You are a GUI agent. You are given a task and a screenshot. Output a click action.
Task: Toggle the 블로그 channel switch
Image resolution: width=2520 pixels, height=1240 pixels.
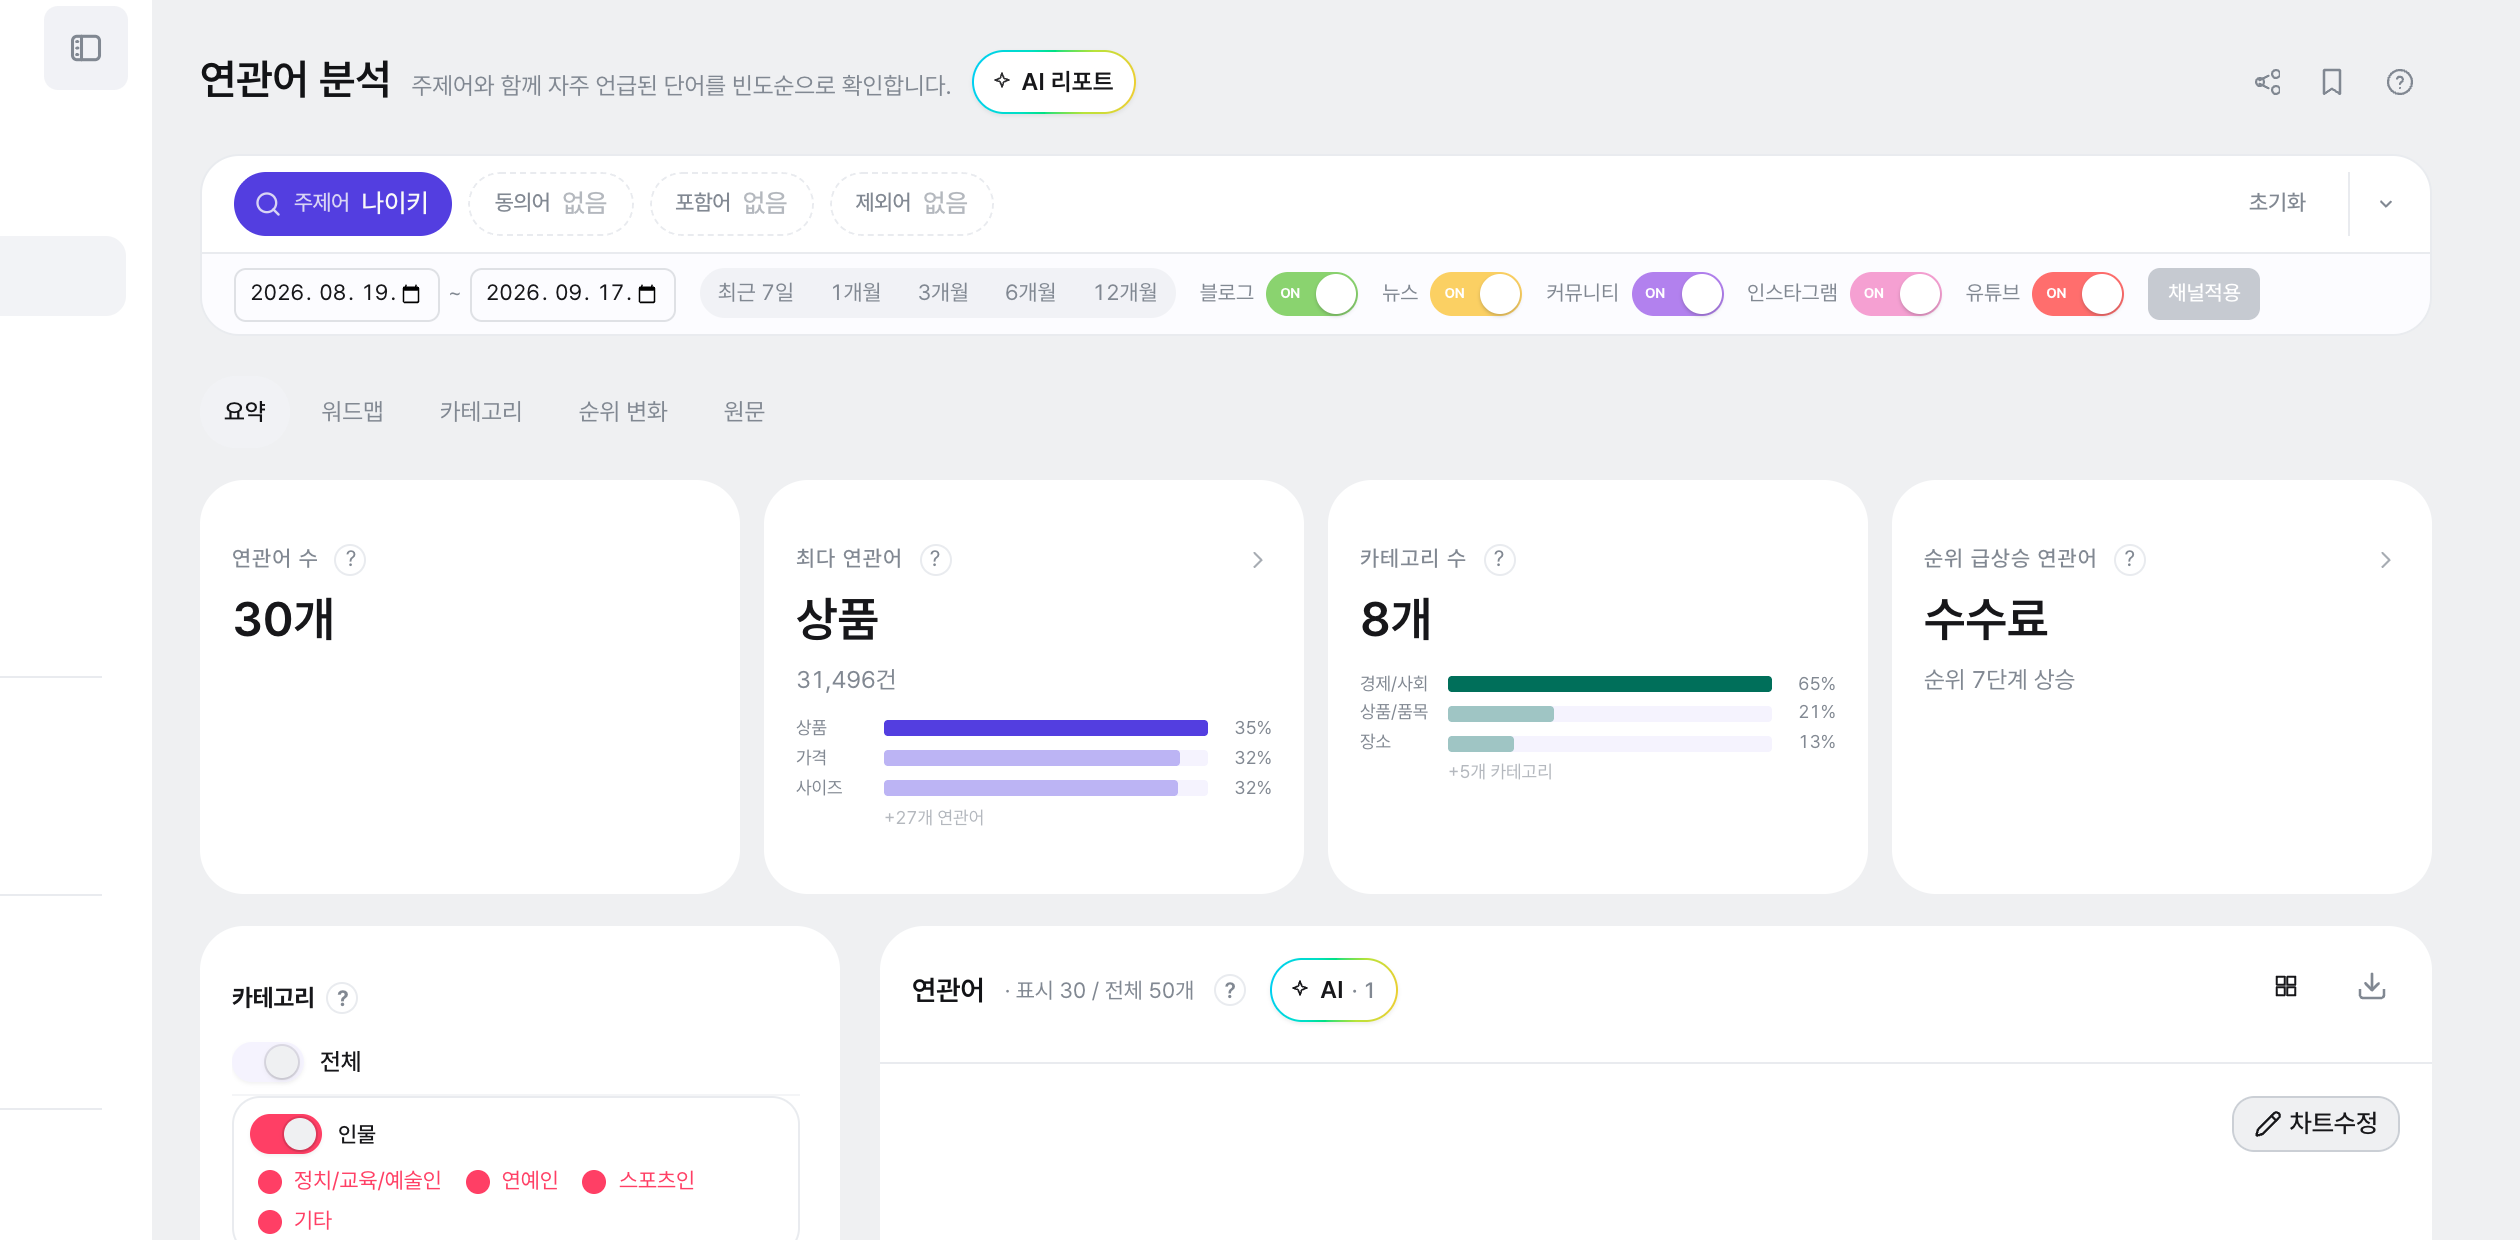[1312, 294]
